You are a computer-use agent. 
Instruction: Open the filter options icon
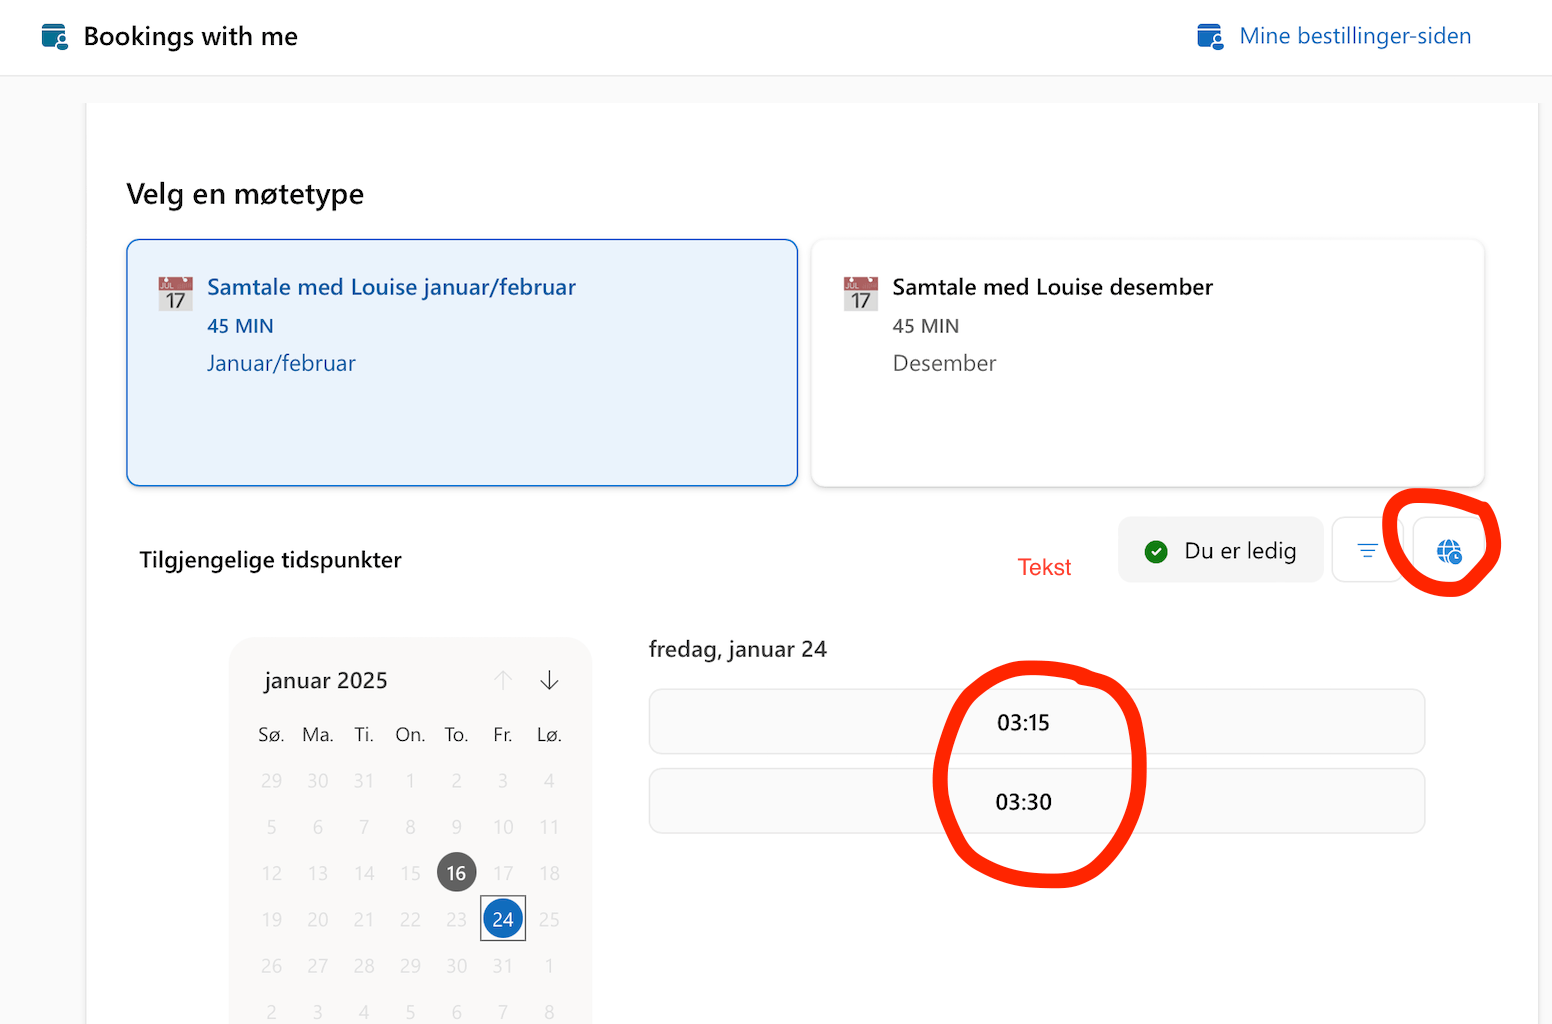(1367, 550)
